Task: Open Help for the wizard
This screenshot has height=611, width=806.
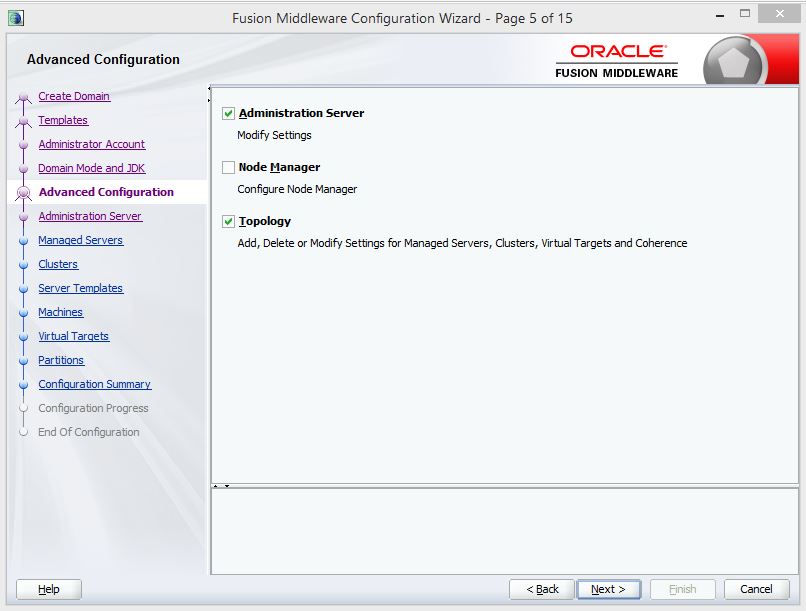Action: click(x=49, y=589)
